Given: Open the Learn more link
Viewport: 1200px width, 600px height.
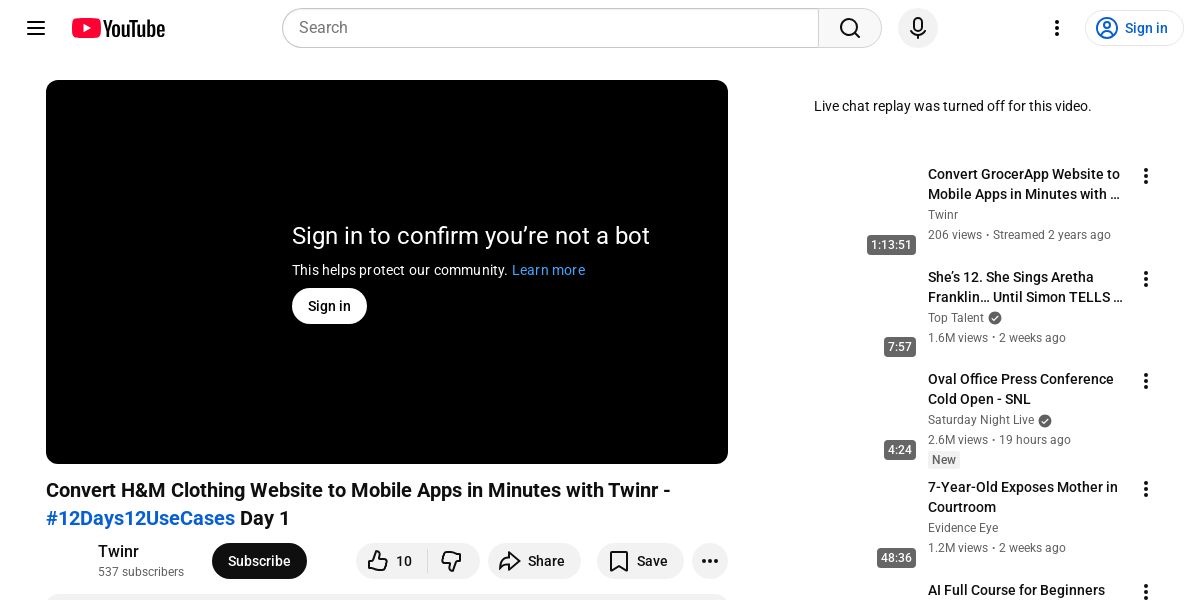Looking at the screenshot, I should pyautogui.click(x=548, y=270).
